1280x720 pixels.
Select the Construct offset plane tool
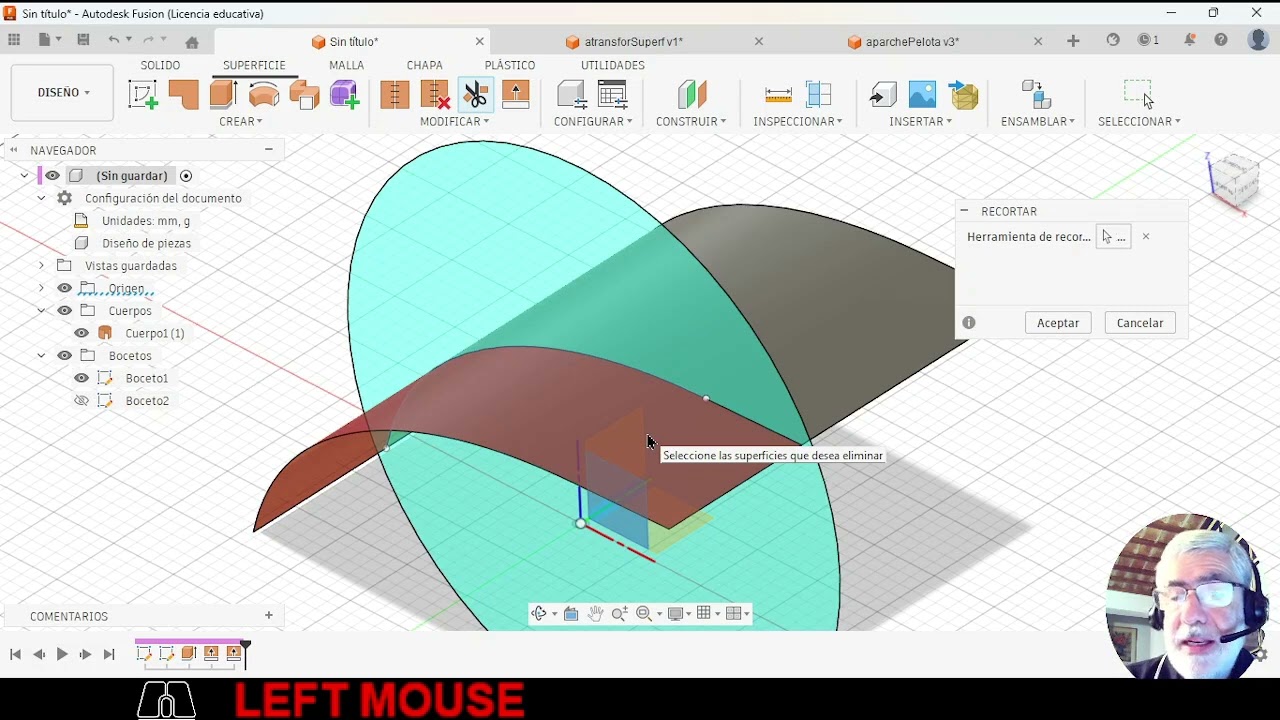(x=691, y=95)
